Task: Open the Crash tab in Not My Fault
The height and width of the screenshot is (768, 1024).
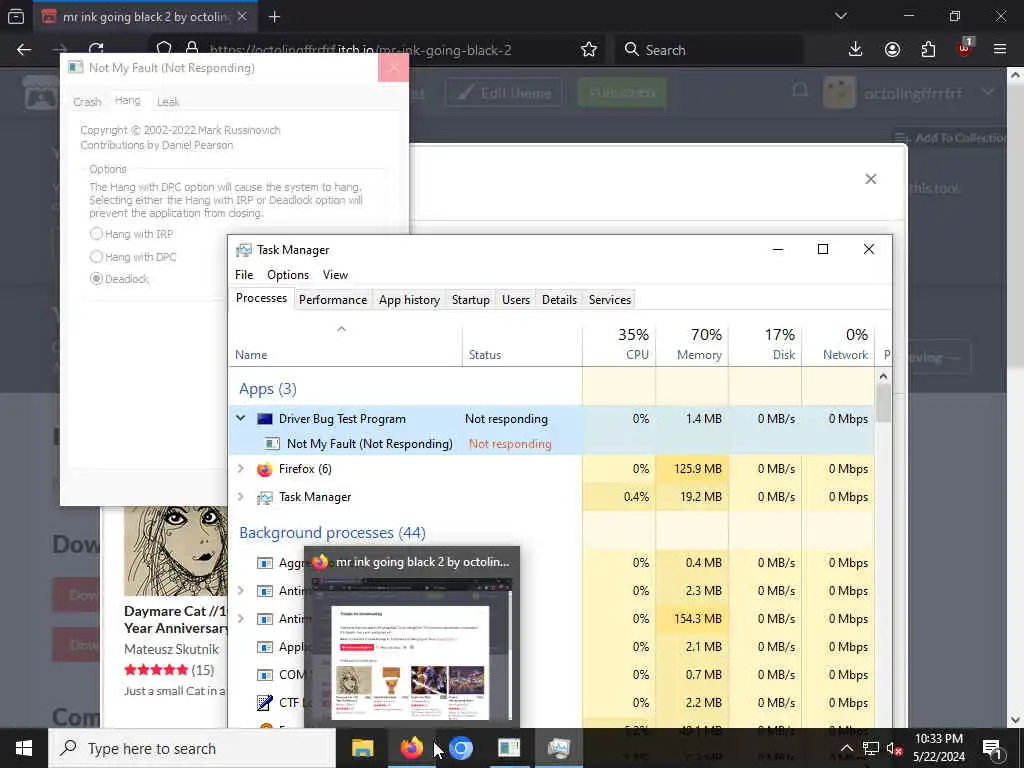Action: coord(87,102)
